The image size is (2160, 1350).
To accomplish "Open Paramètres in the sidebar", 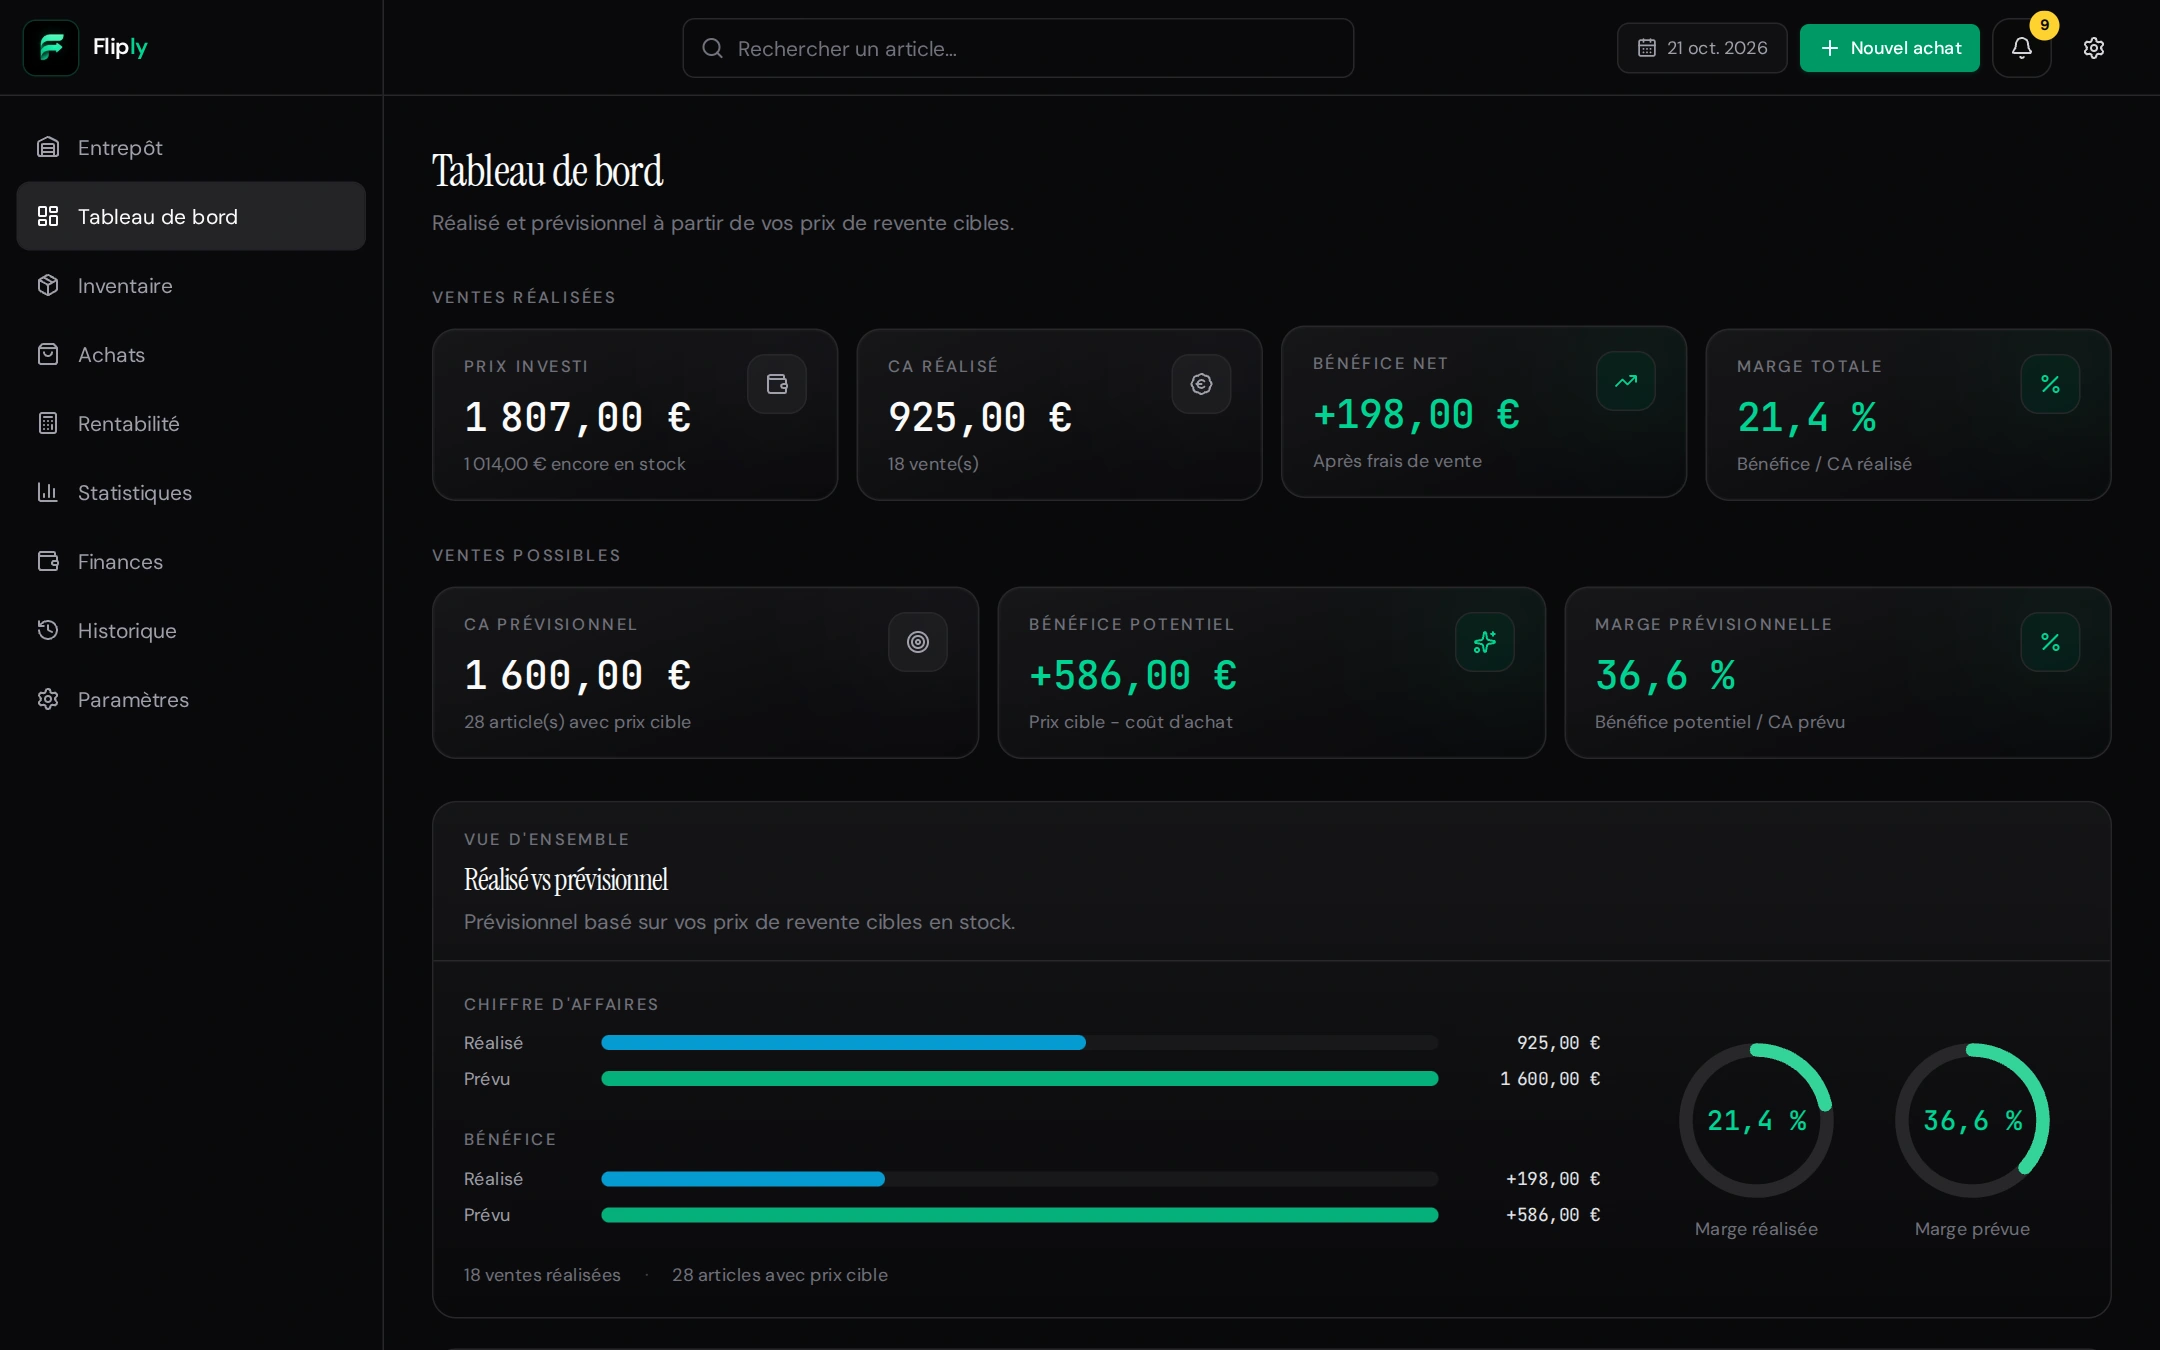I will click(x=191, y=700).
